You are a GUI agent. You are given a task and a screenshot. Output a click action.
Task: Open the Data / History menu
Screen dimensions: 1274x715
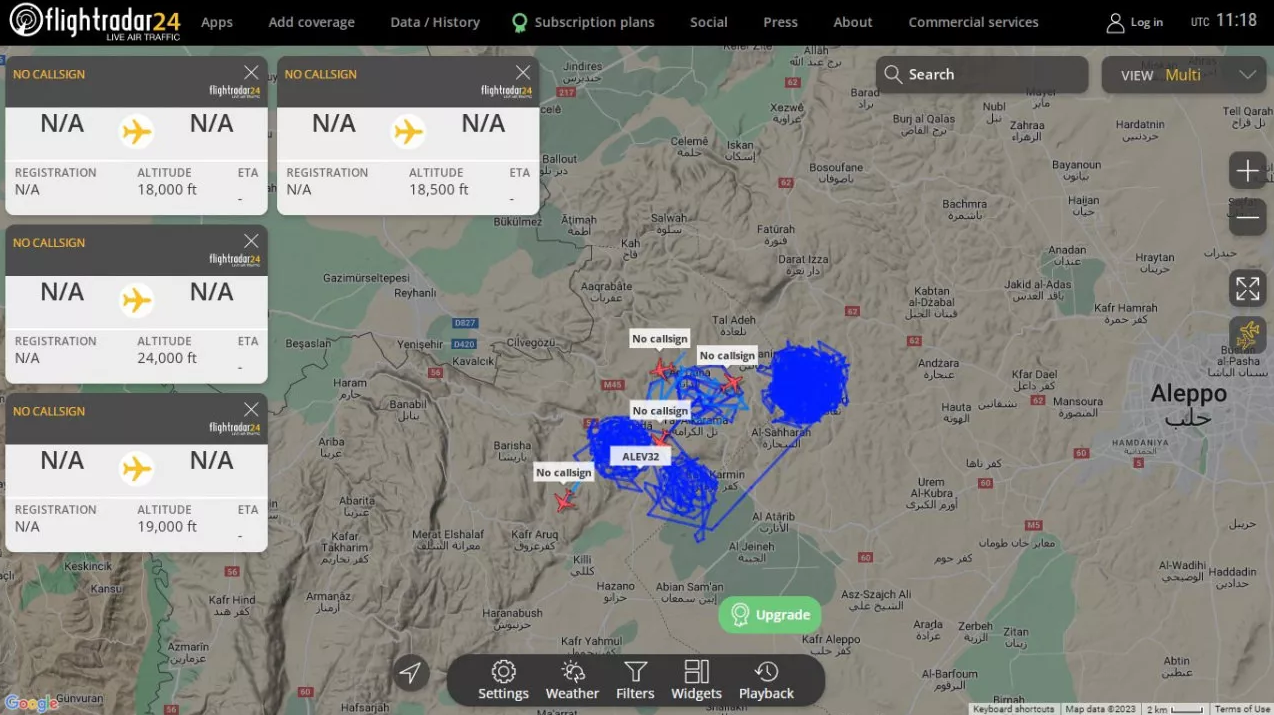[434, 22]
